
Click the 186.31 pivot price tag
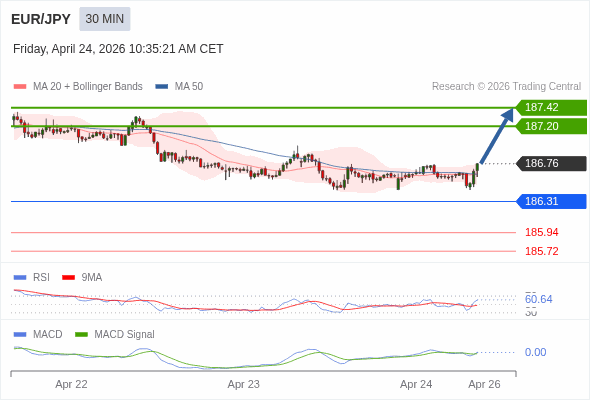pyautogui.click(x=551, y=201)
